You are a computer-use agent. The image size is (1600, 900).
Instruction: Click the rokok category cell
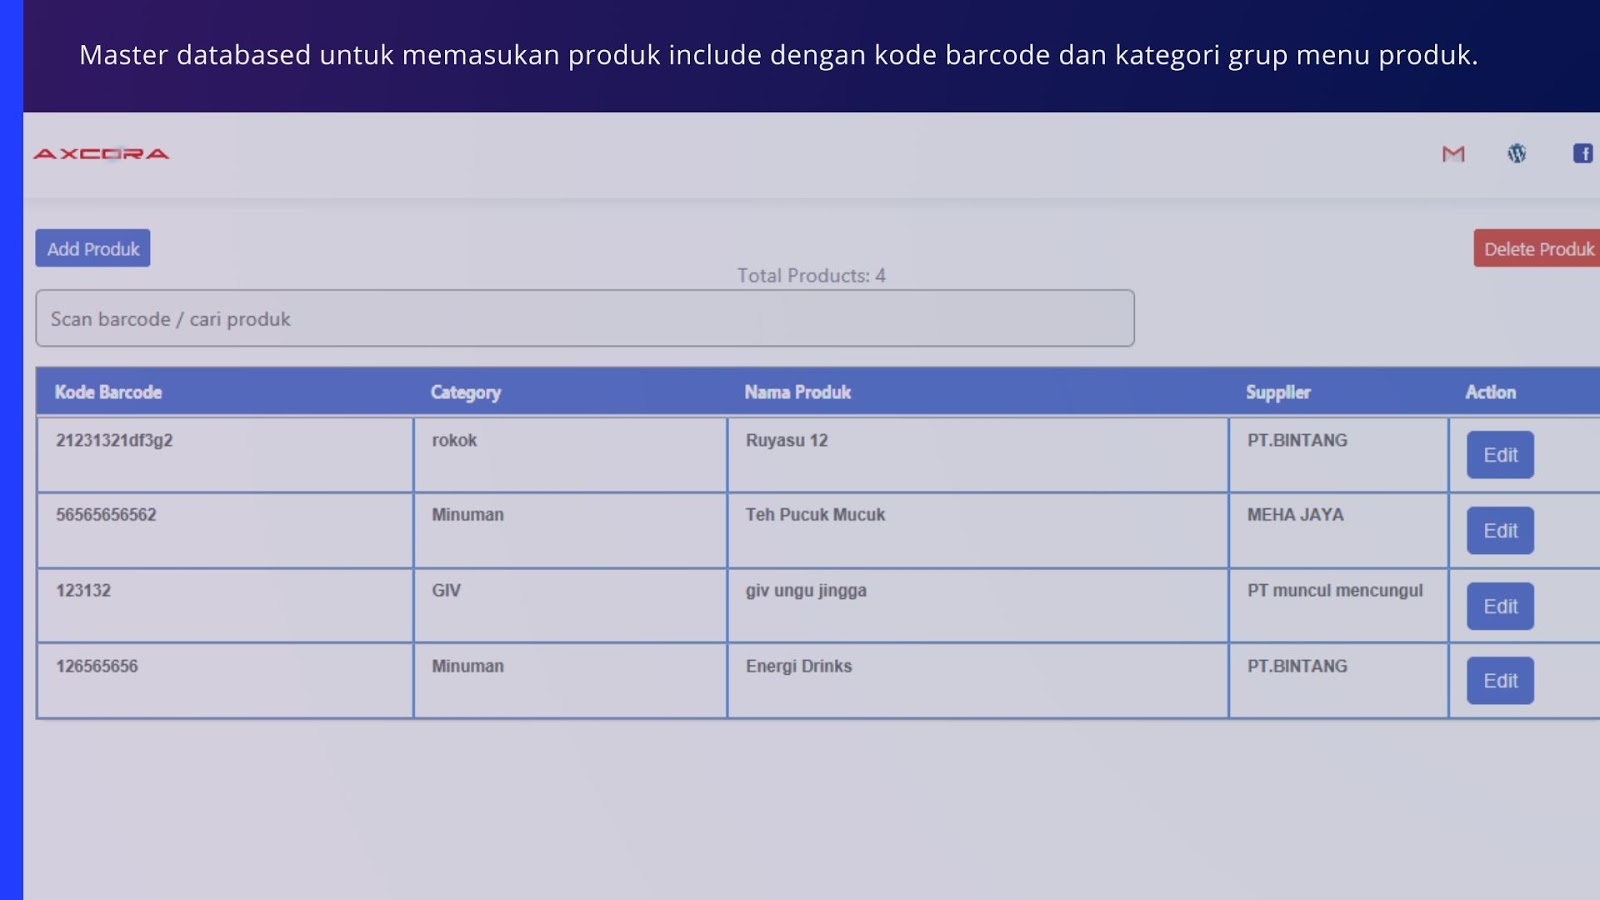pos(454,440)
